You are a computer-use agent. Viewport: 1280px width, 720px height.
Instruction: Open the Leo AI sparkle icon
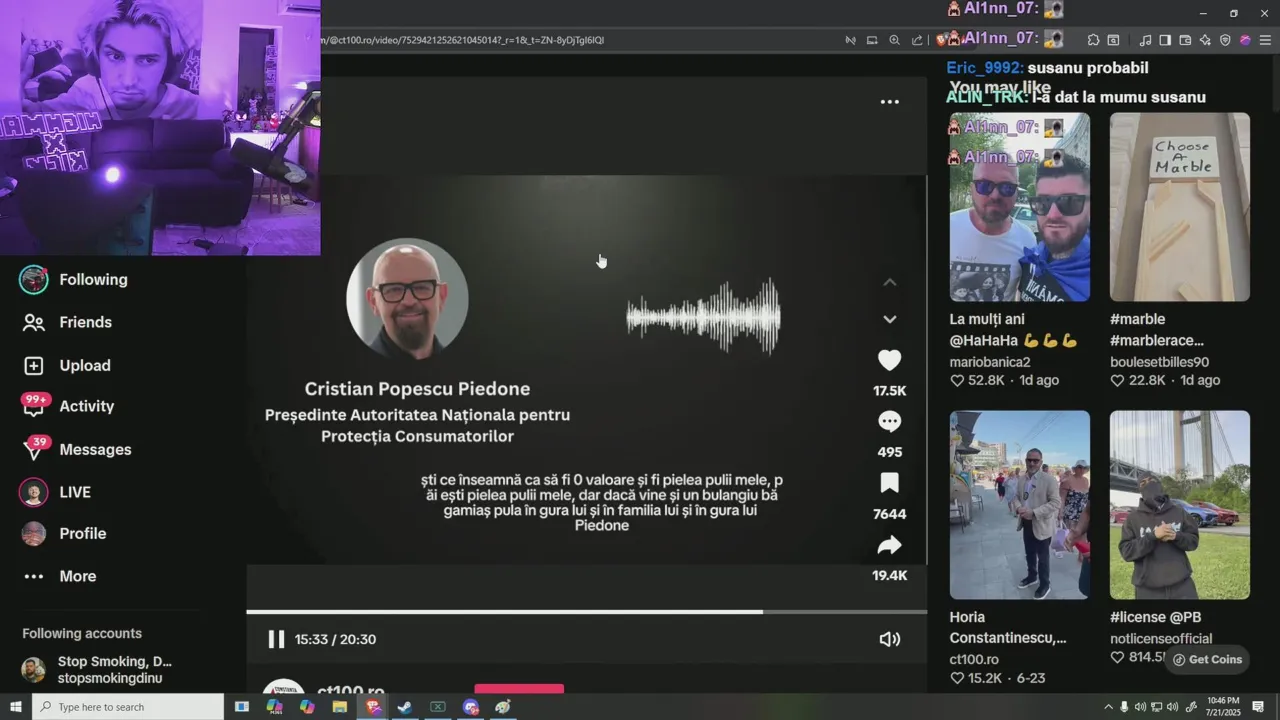(x=1205, y=40)
